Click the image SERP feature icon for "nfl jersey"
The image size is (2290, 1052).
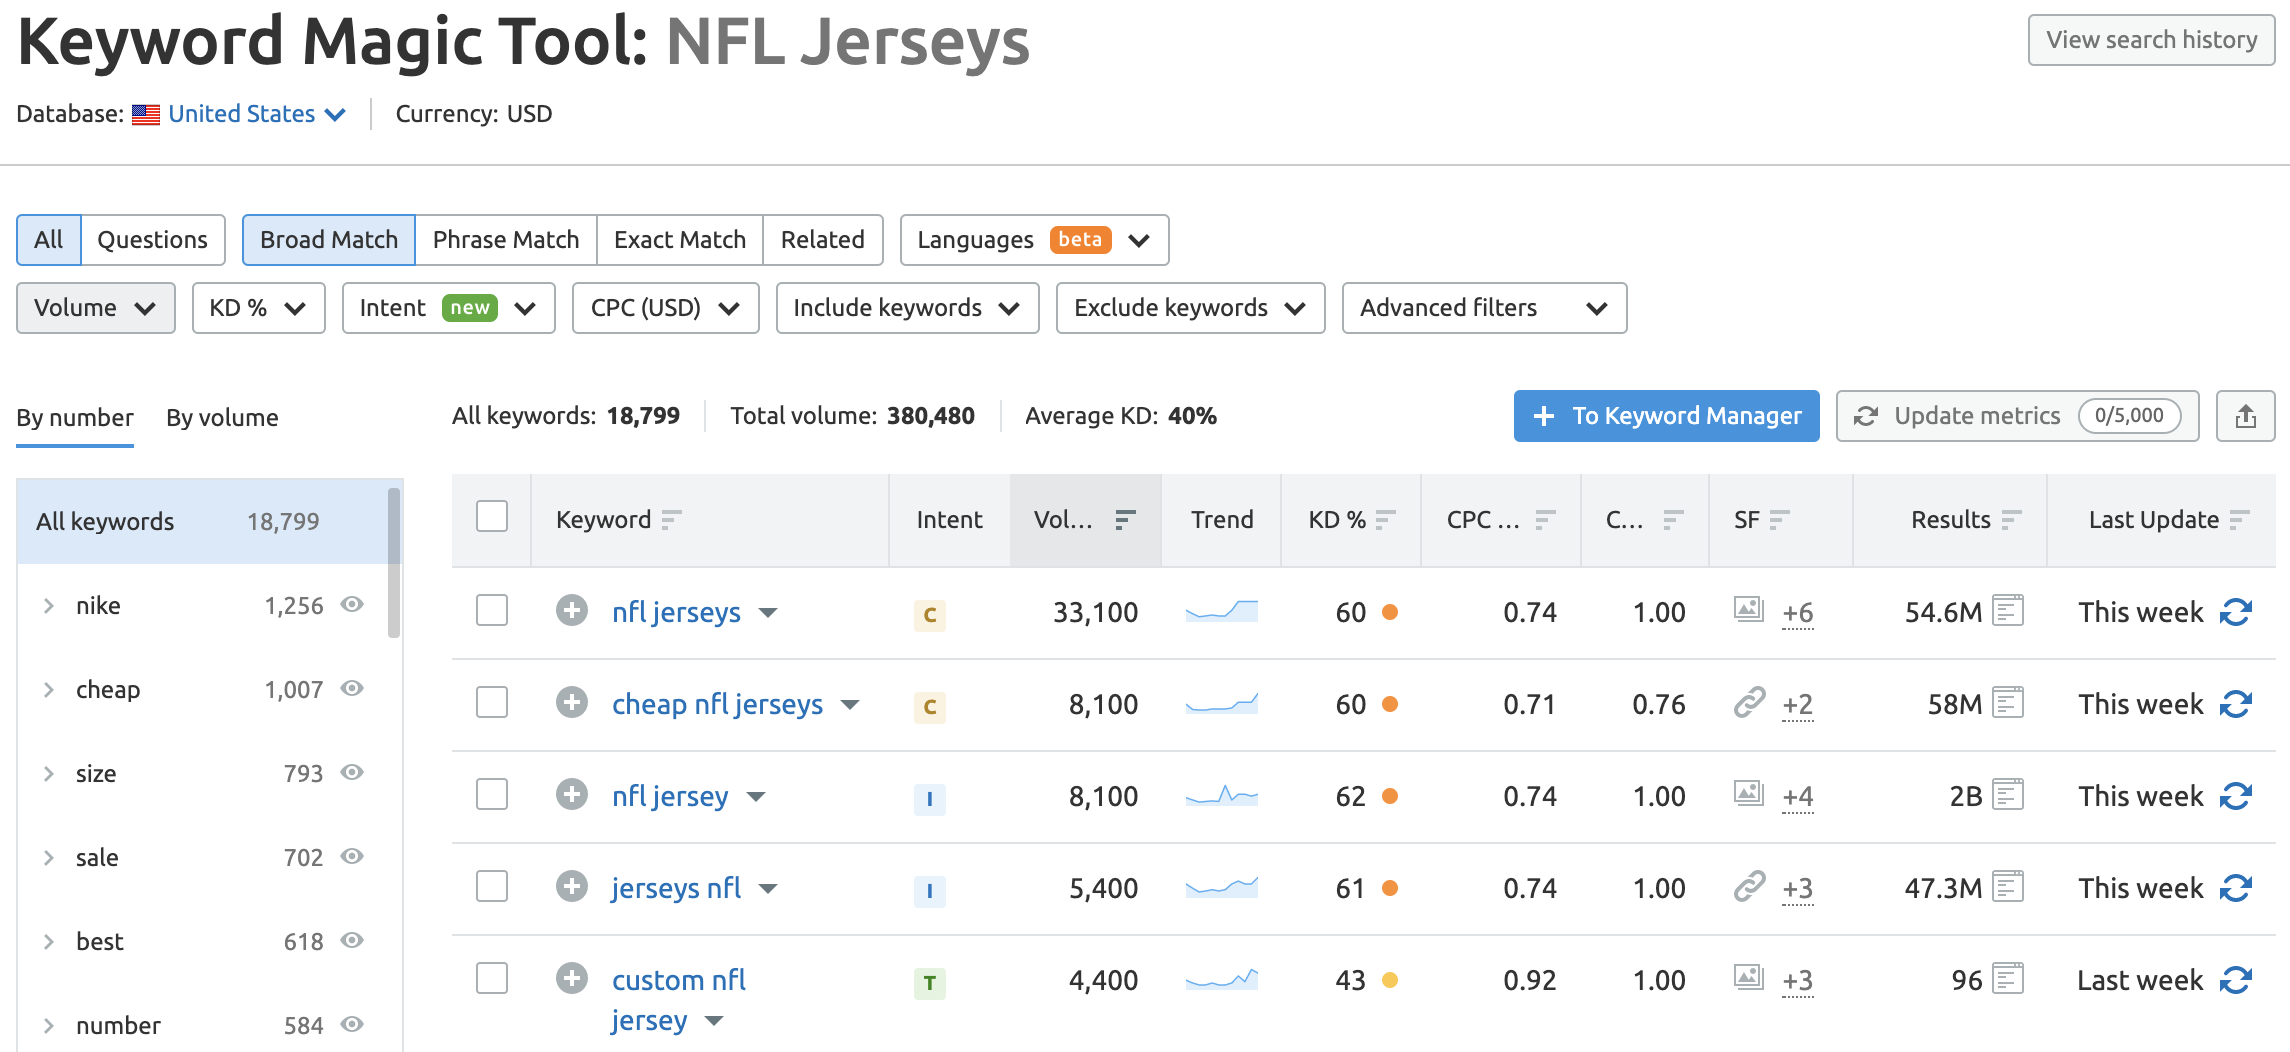(x=1748, y=795)
